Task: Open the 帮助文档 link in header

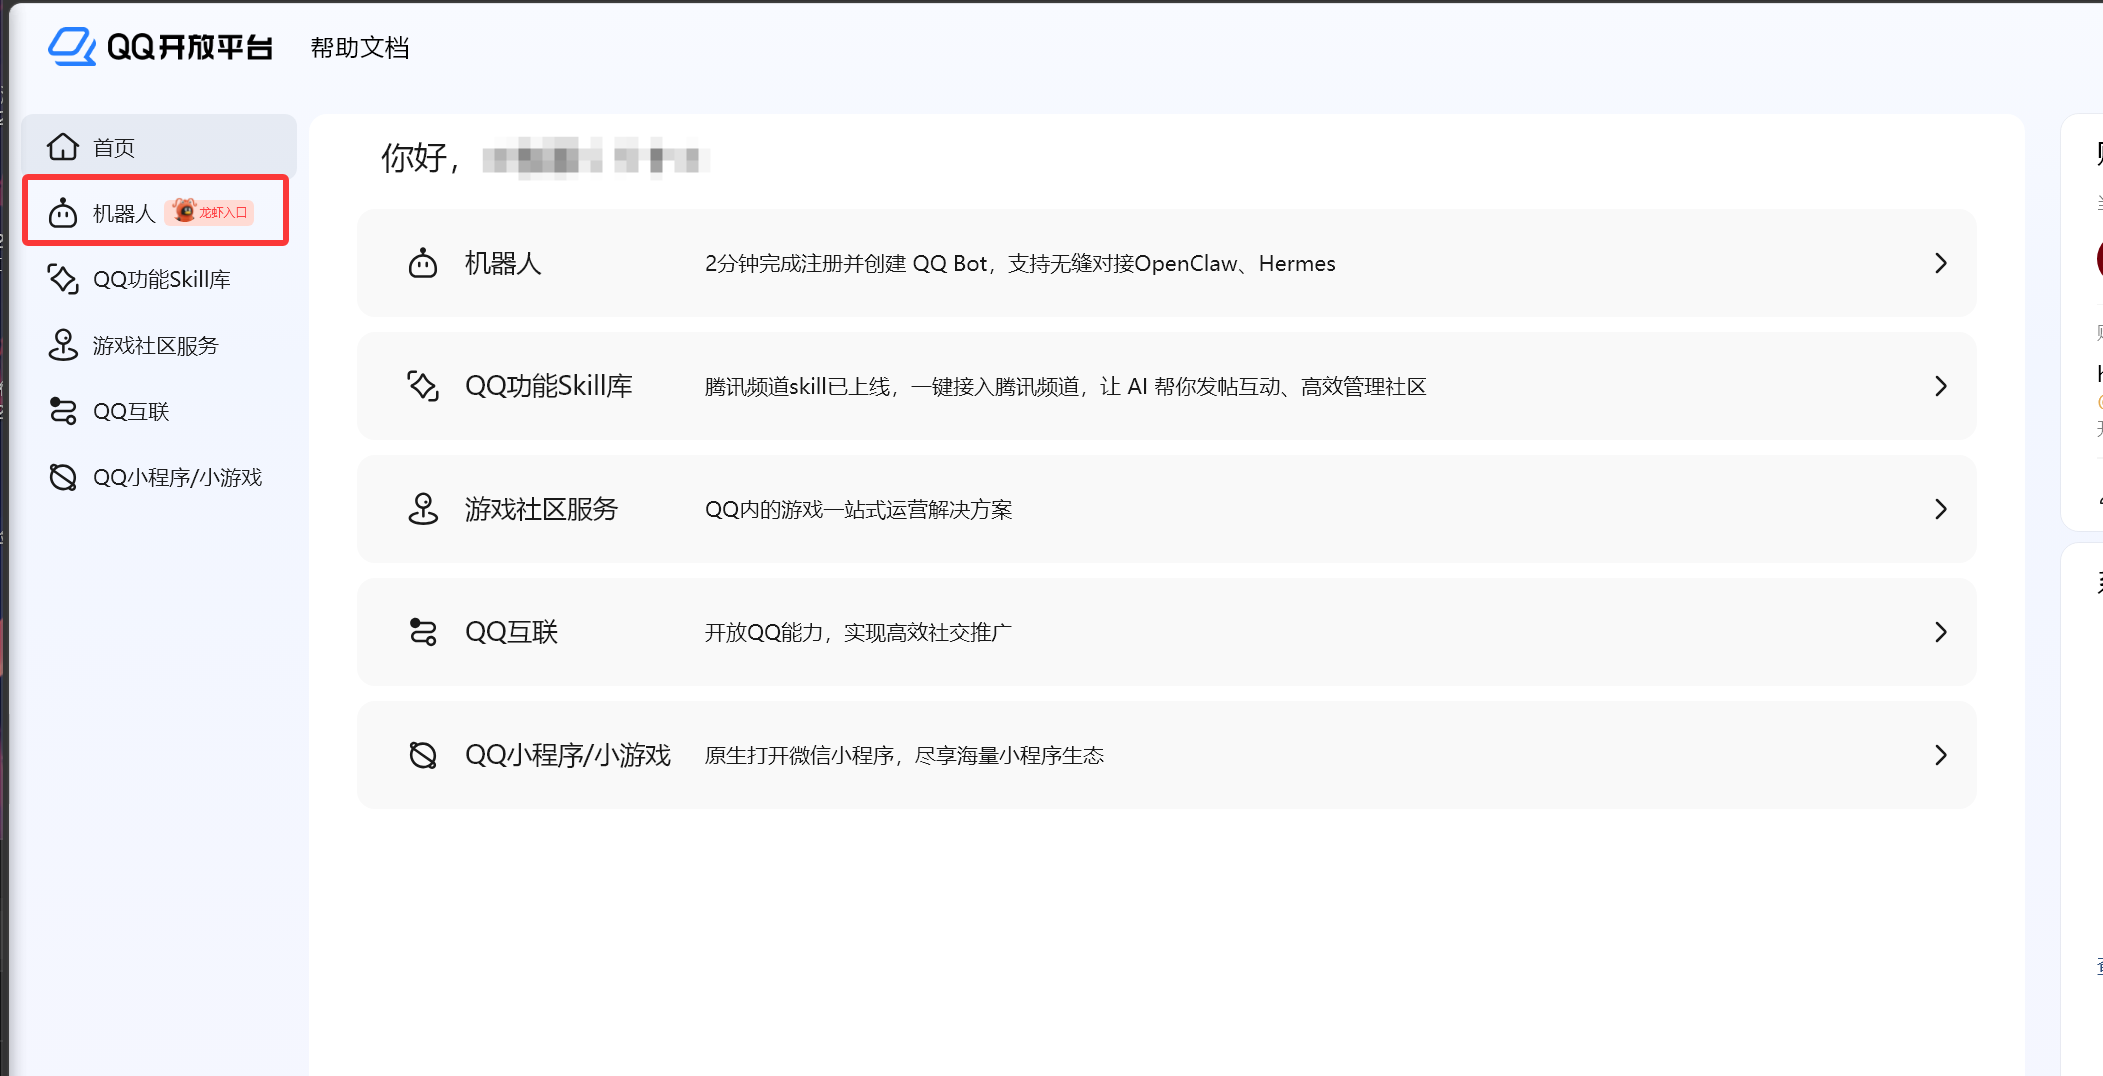Action: click(x=360, y=48)
